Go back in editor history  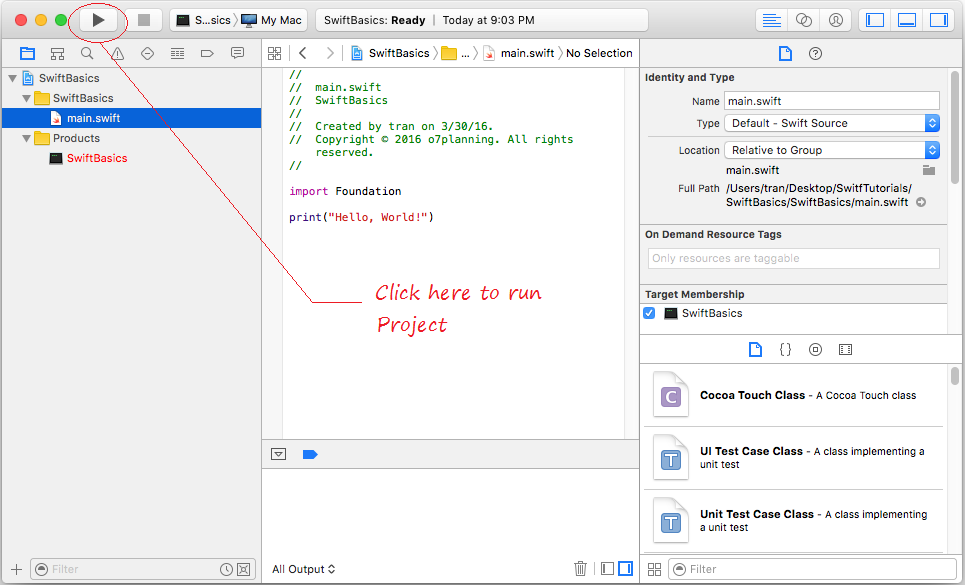[303, 54]
